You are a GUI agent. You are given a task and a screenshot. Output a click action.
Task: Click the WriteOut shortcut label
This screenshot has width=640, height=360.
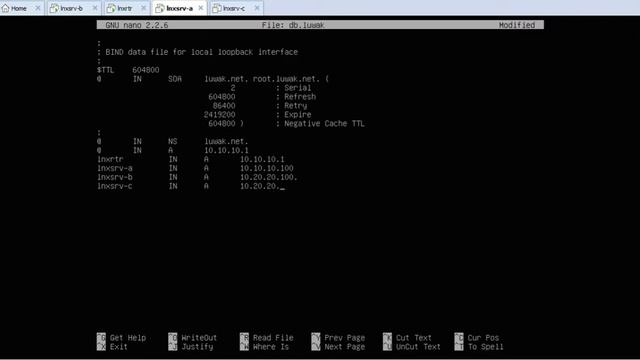199,338
